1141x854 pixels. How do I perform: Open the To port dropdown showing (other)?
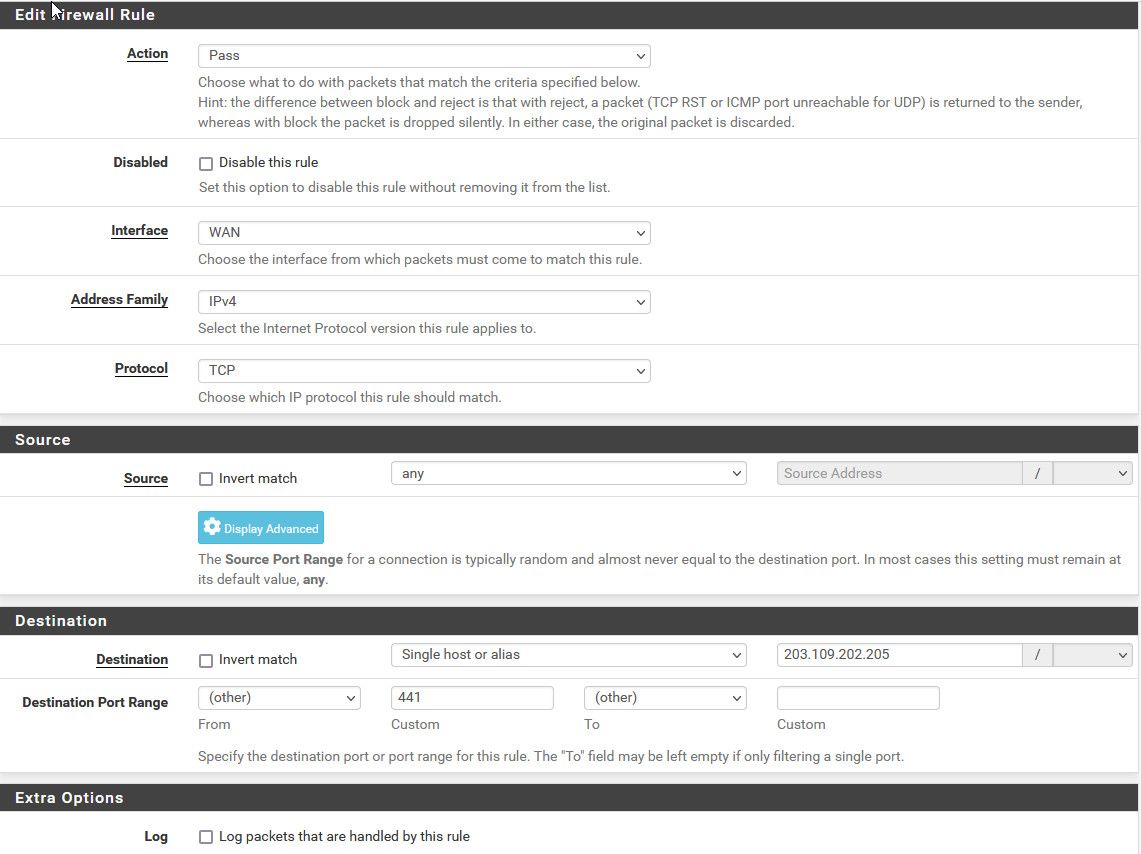point(665,698)
